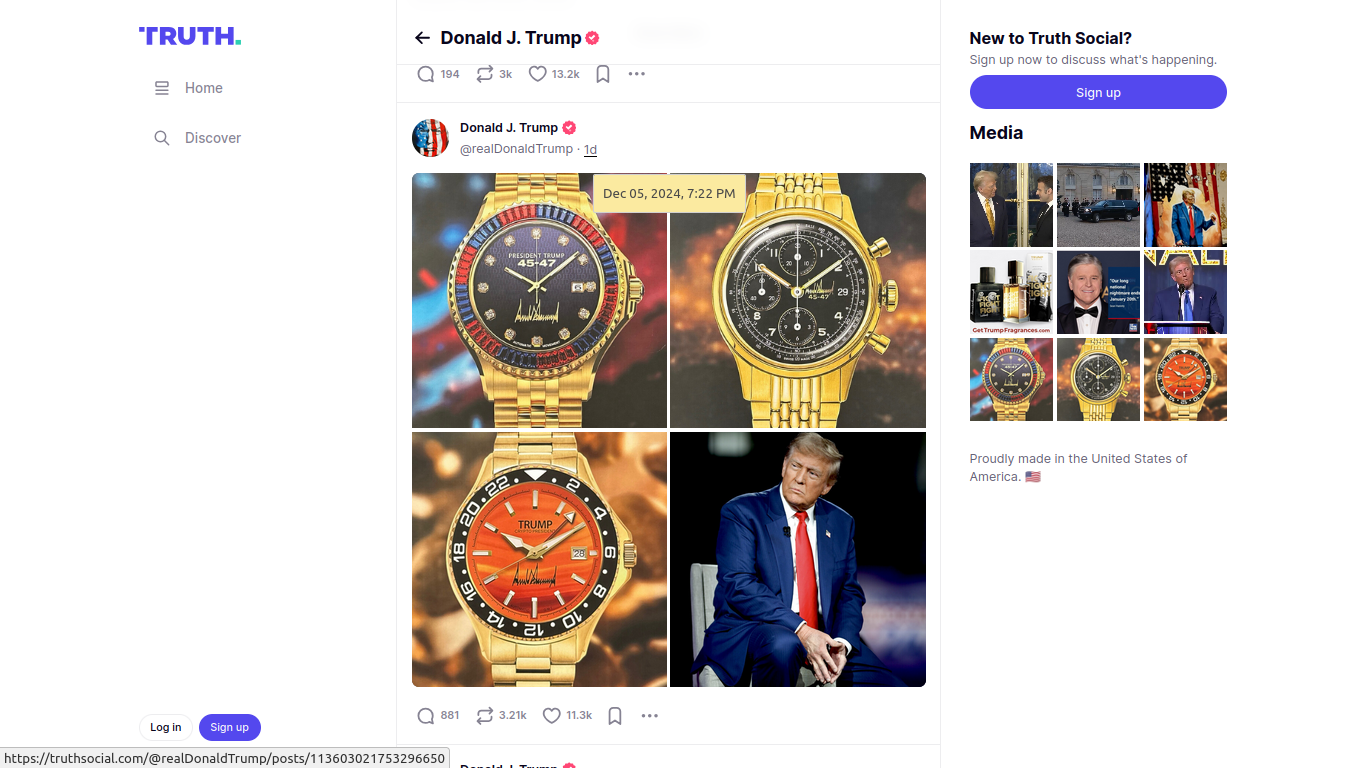The width and height of the screenshot is (1366, 768).
Task: Open the more options menu on the upper post
Action: click(x=637, y=74)
